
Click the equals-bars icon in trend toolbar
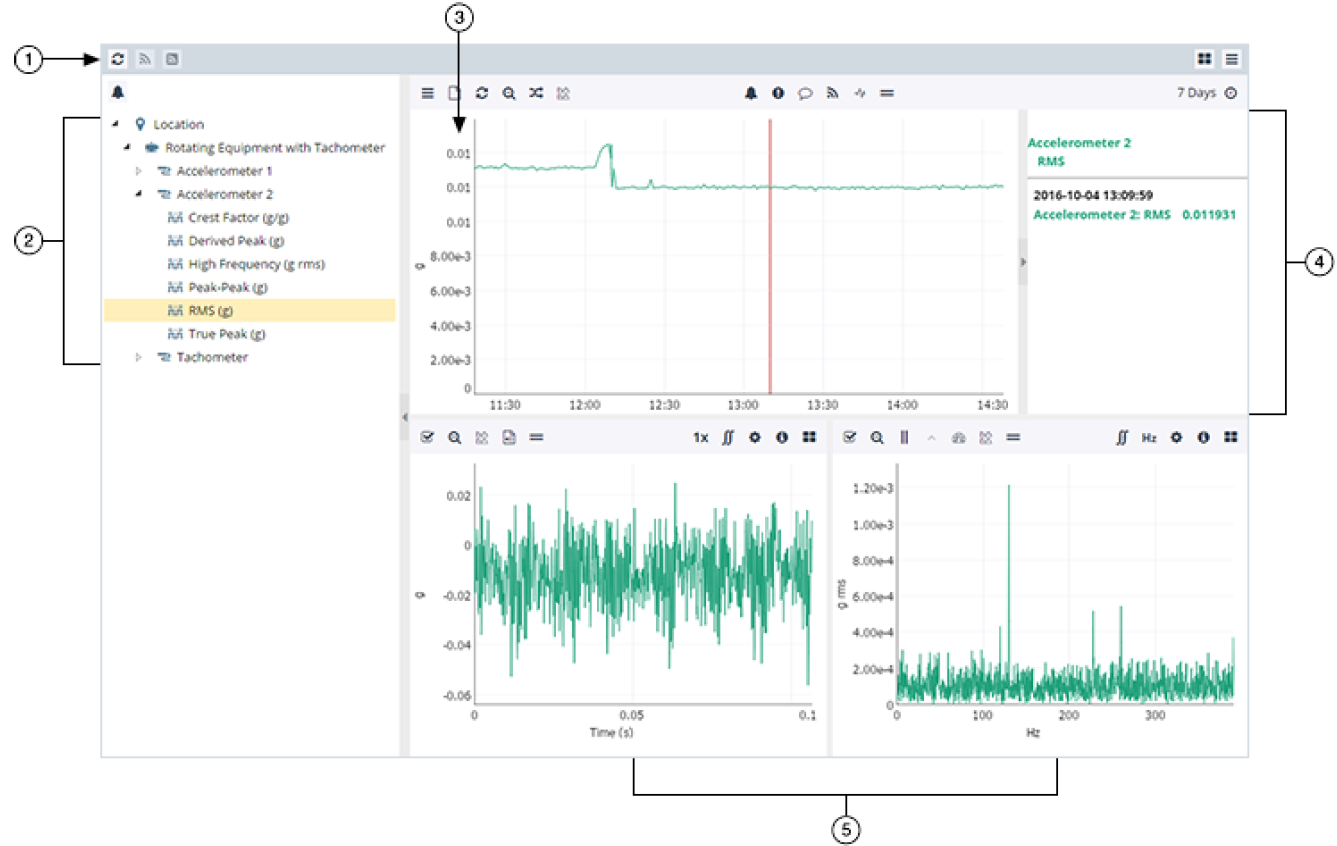pyautogui.click(x=887, y=93)
